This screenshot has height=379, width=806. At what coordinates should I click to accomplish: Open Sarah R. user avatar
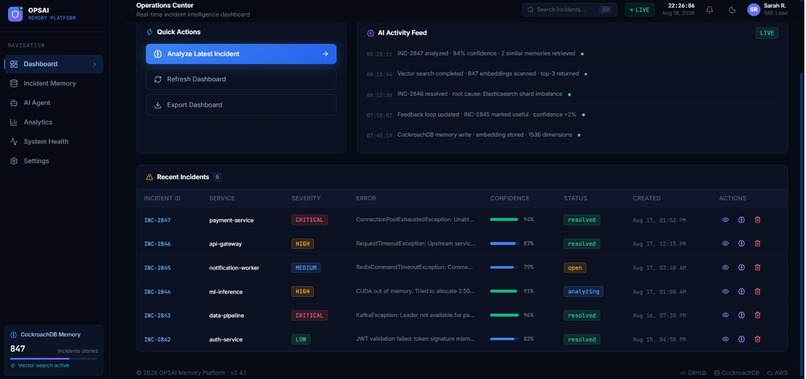click(754, 10)
